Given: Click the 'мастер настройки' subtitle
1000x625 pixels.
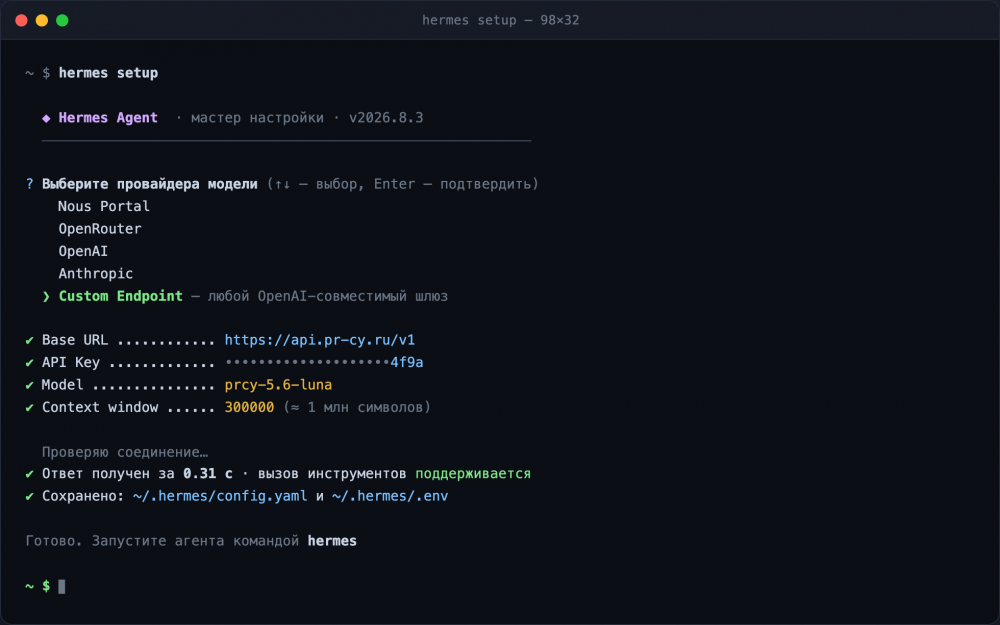Looking at the screenshot, I should [x=257, y=118].
